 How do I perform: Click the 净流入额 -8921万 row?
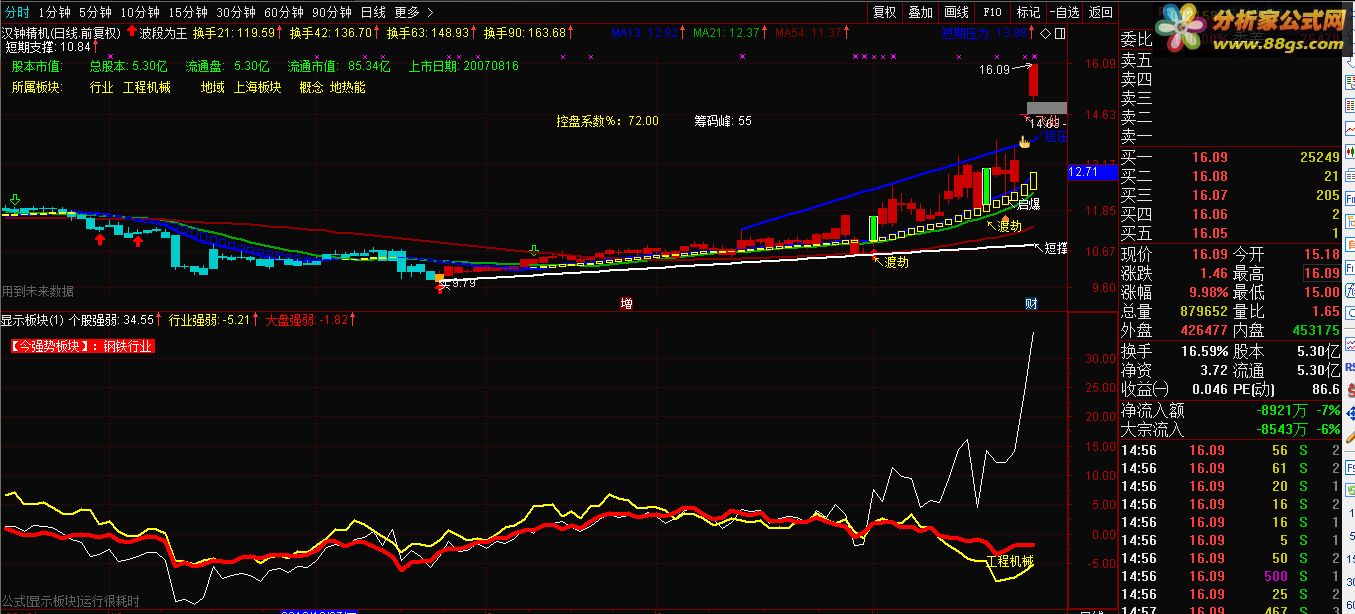pos(1229,410)
